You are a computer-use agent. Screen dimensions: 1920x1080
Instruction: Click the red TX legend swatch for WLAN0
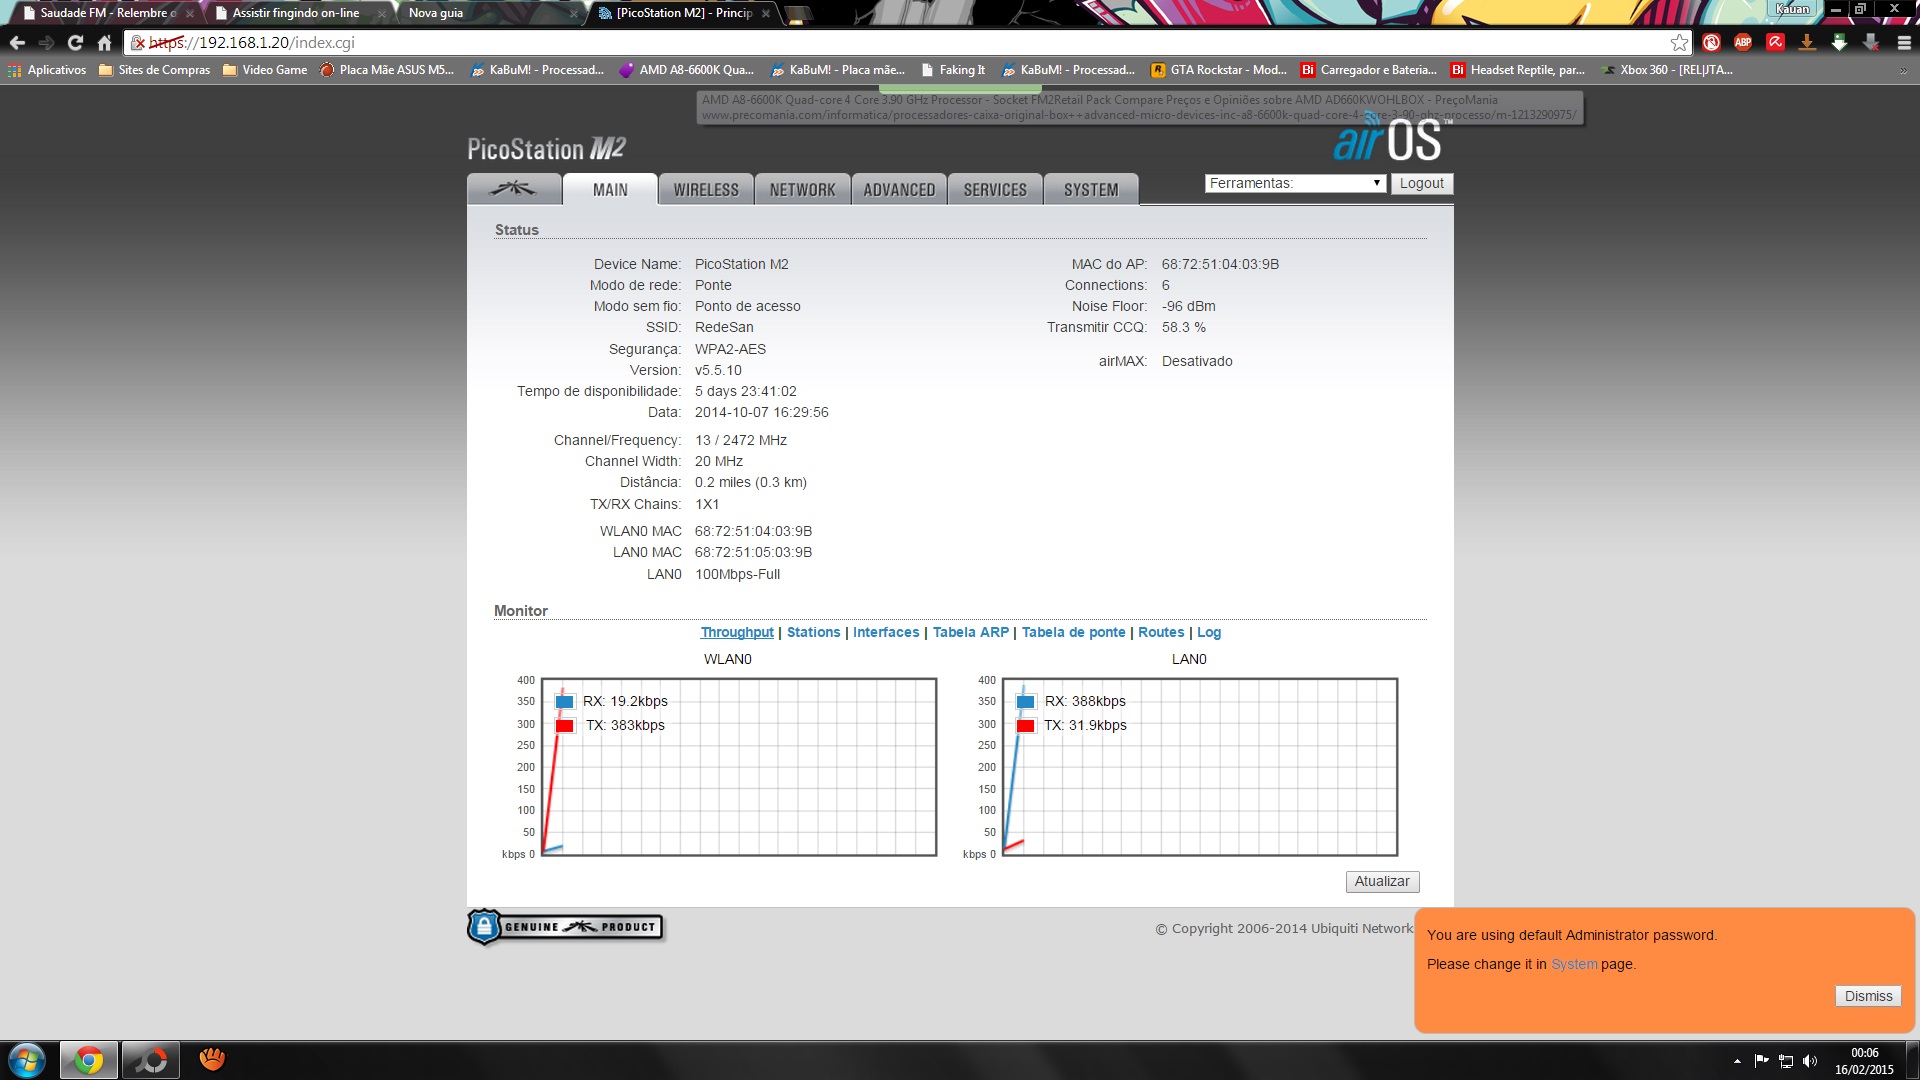[x=565, y=726]
